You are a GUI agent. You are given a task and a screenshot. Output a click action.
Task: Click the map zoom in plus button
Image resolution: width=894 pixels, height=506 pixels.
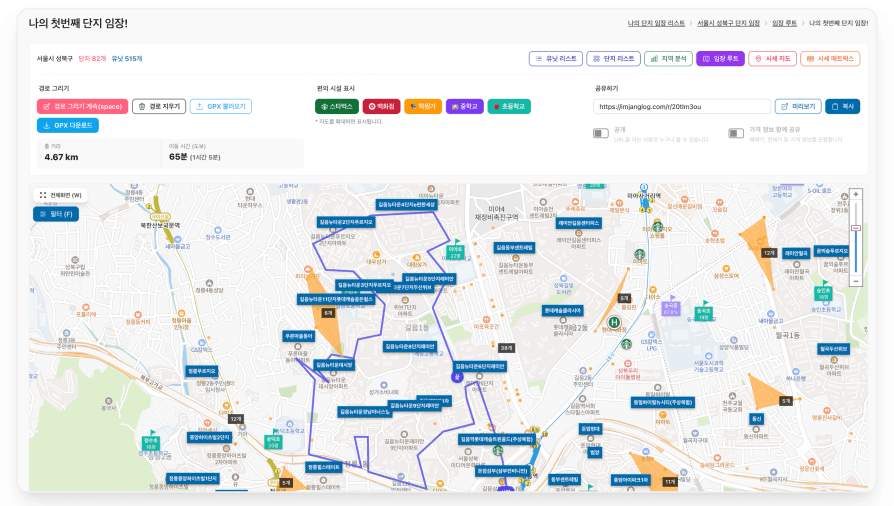855,194
